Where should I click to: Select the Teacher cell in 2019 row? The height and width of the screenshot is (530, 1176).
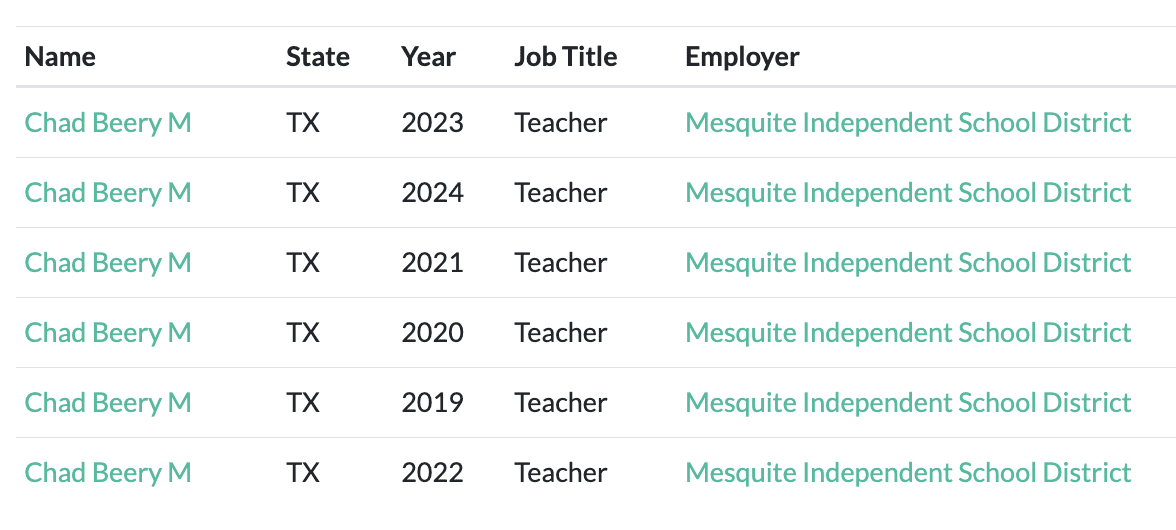(x=560, y=403)
